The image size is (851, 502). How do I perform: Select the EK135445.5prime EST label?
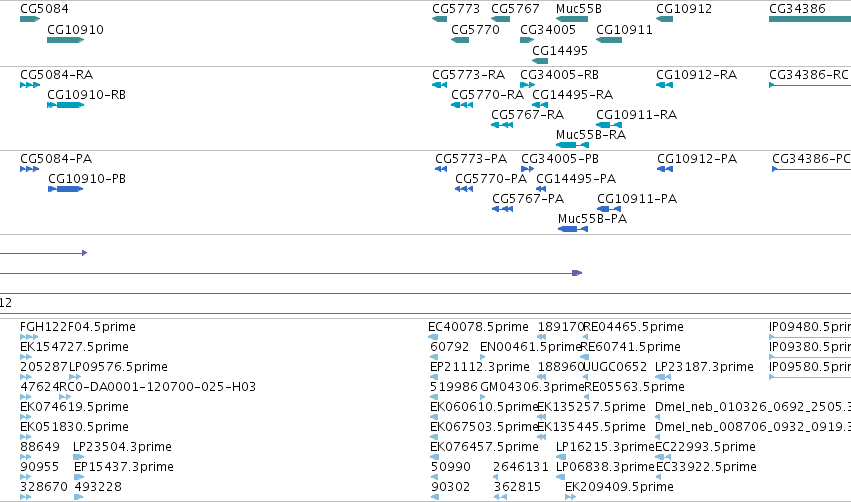tap(592, 427)
